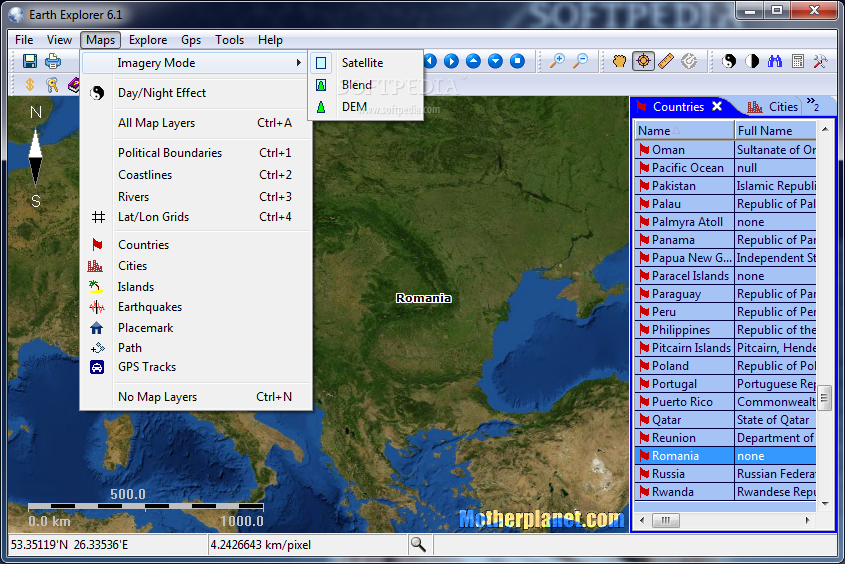Viewport: 845px width, 564px height.
Task: Switch to the Cities tab
Action: [772, 107]
